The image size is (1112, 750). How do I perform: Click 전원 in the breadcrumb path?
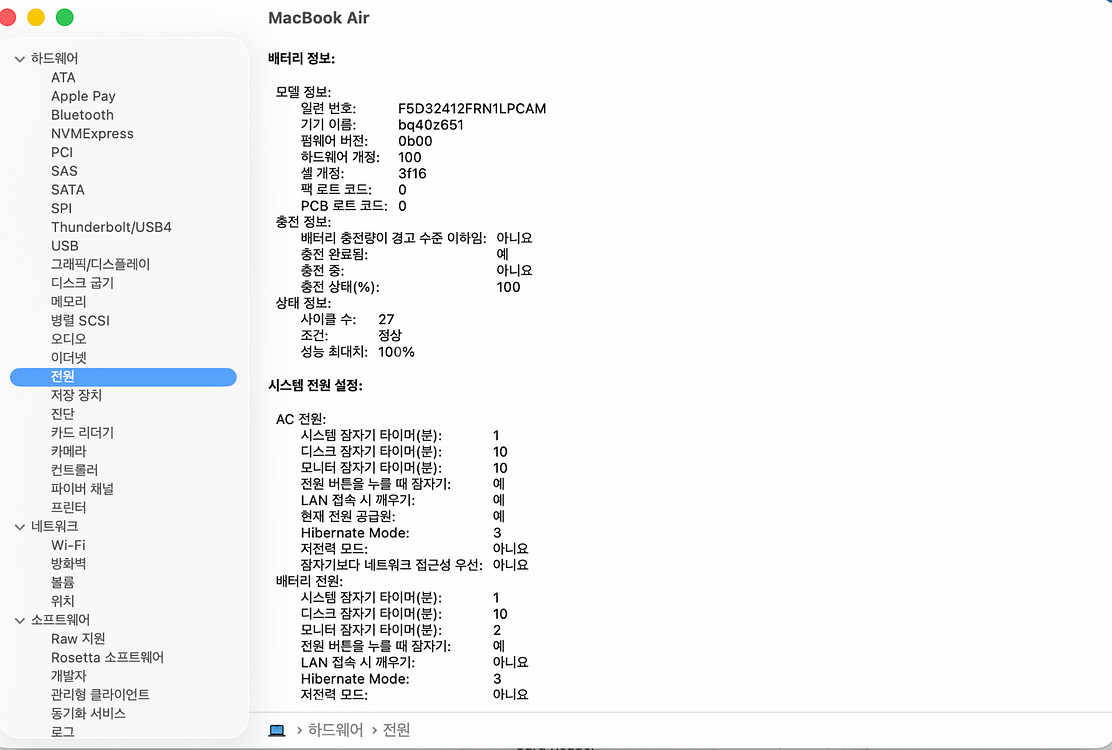(394, 729)
